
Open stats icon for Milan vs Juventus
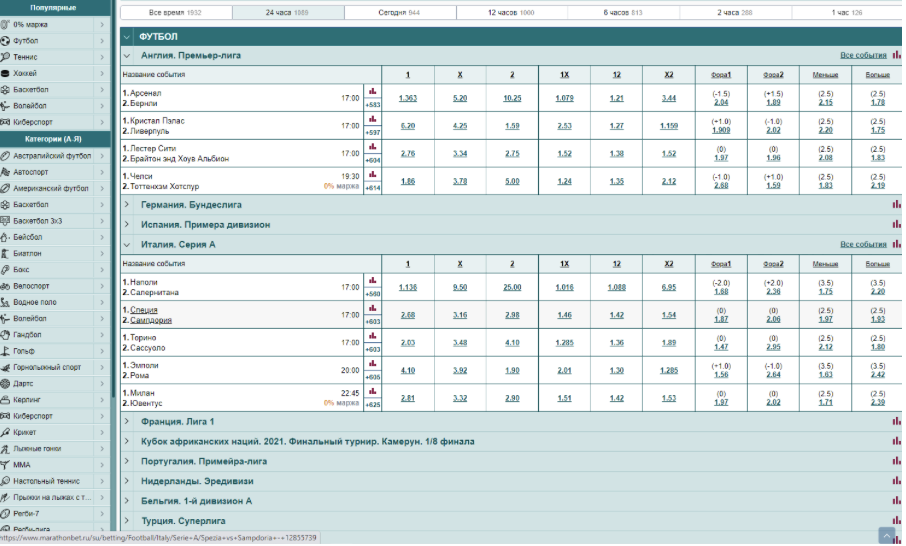(373, 391)
